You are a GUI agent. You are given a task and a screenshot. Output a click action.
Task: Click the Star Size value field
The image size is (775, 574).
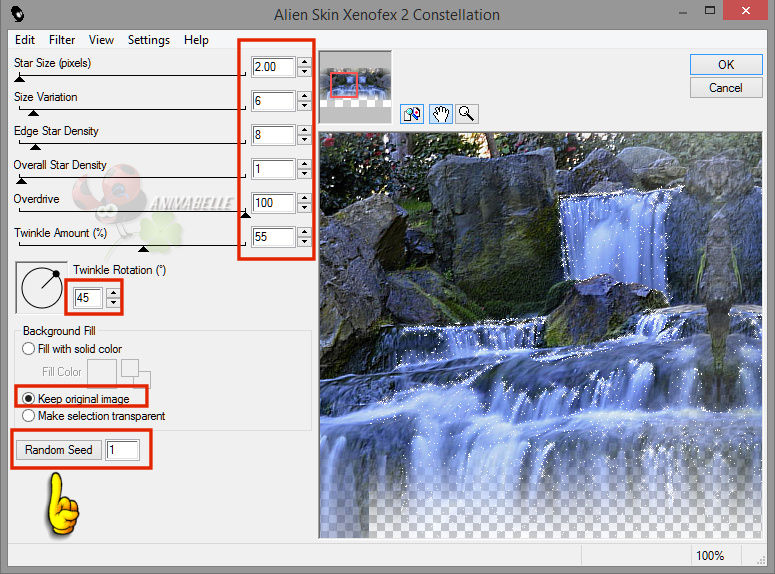click(273, 67)
